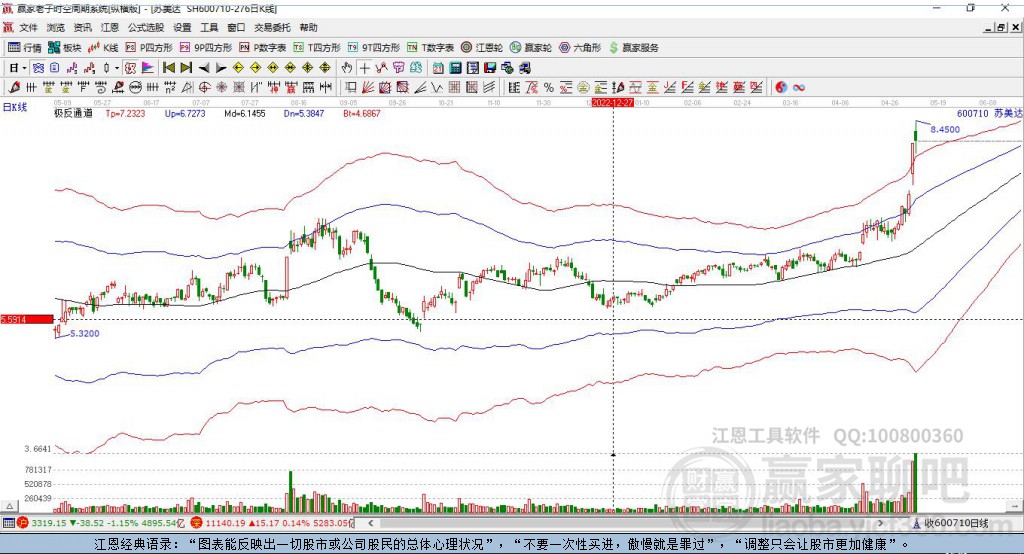1024x554 pixels.
Task: Switch to the K线 chart button
Action: coord(103,48)
